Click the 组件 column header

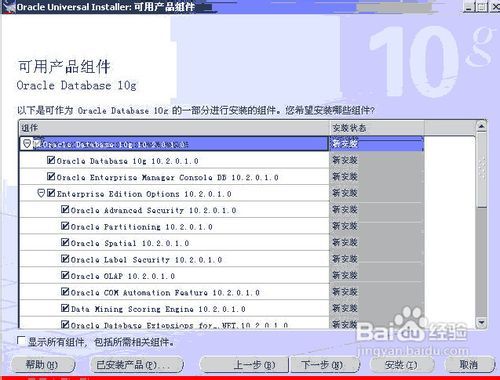point(174,128)
